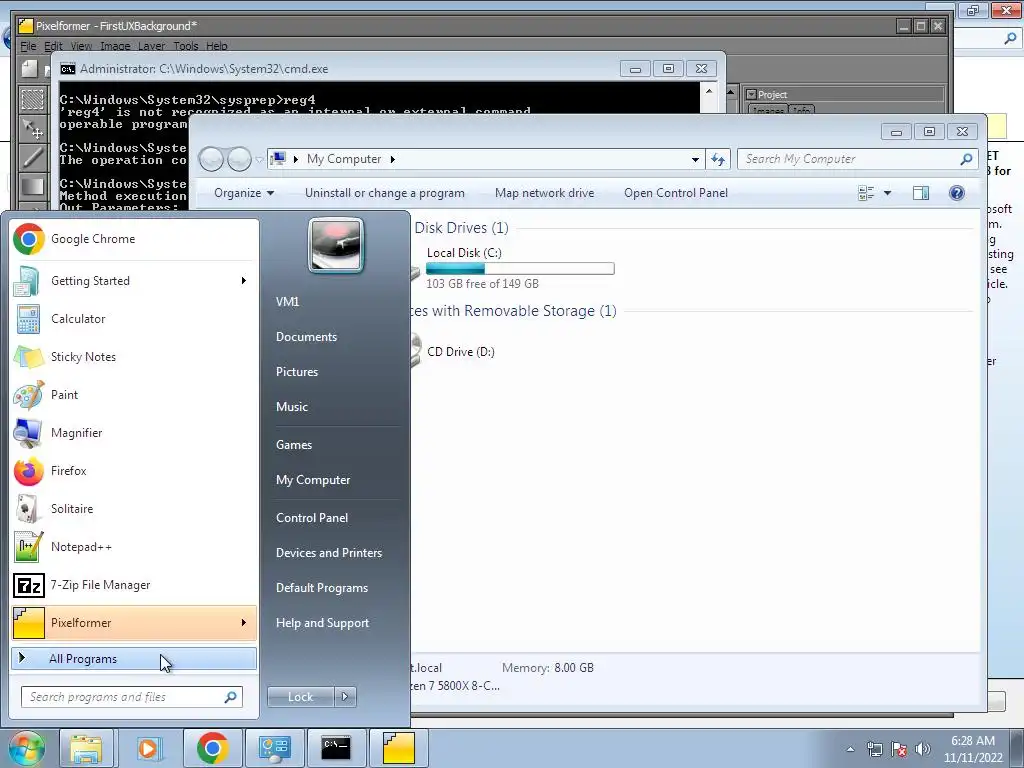Toggle the preview pane in My Computer
This screenshot has height=768, width=1024.
(921, 193)
